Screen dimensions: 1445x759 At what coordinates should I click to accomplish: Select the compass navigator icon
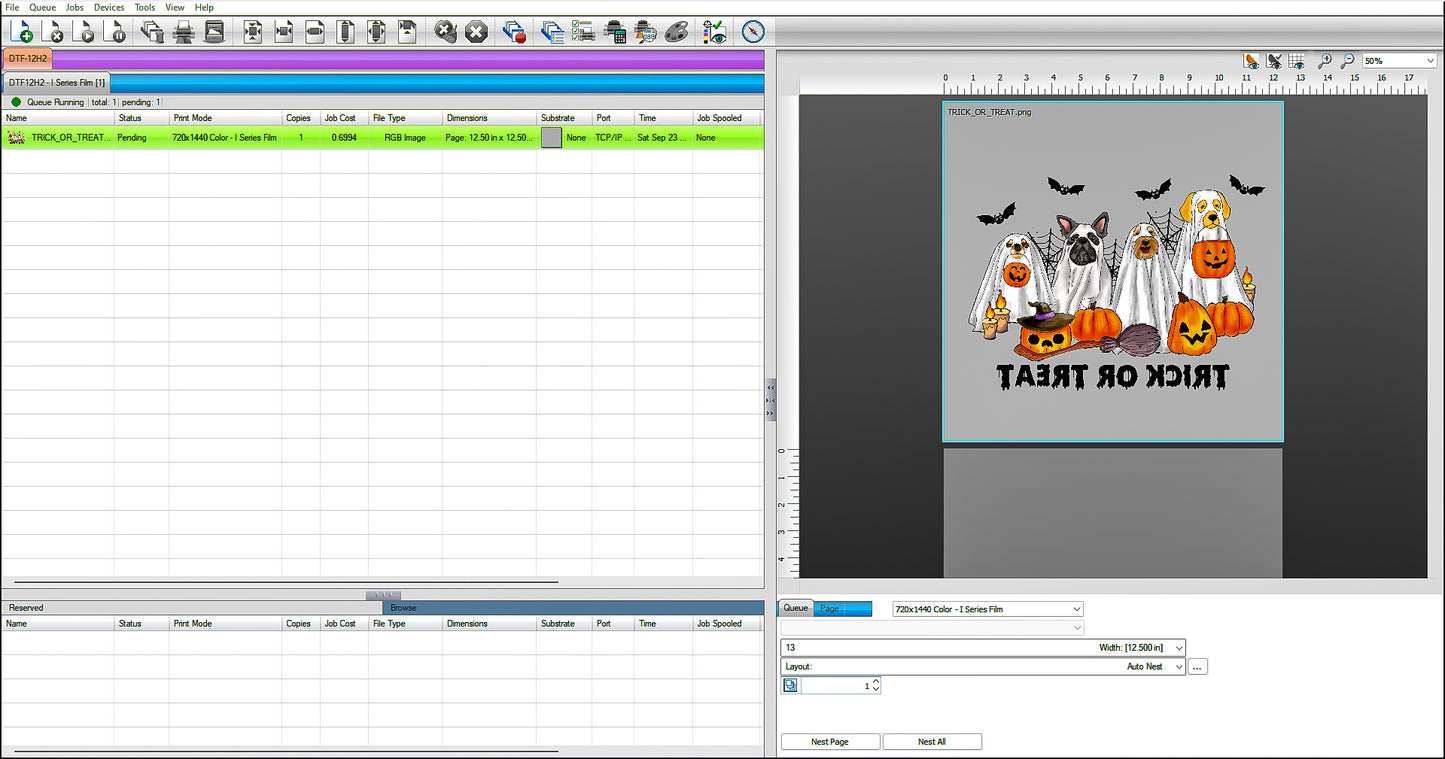point(753,31)
